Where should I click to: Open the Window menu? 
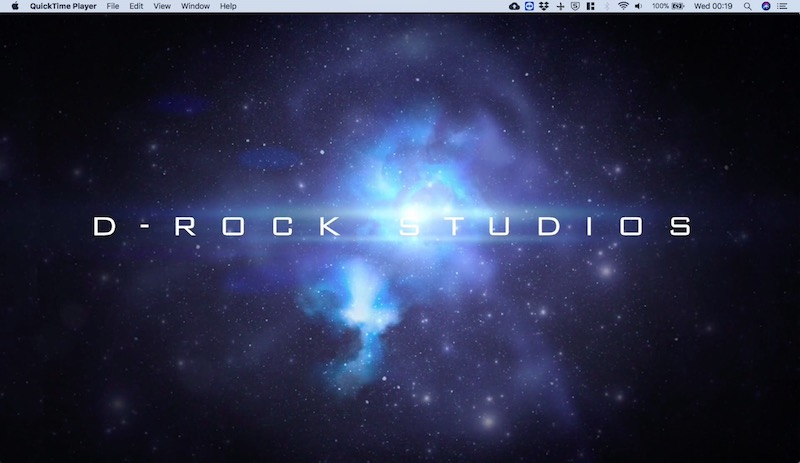point(195,6)
